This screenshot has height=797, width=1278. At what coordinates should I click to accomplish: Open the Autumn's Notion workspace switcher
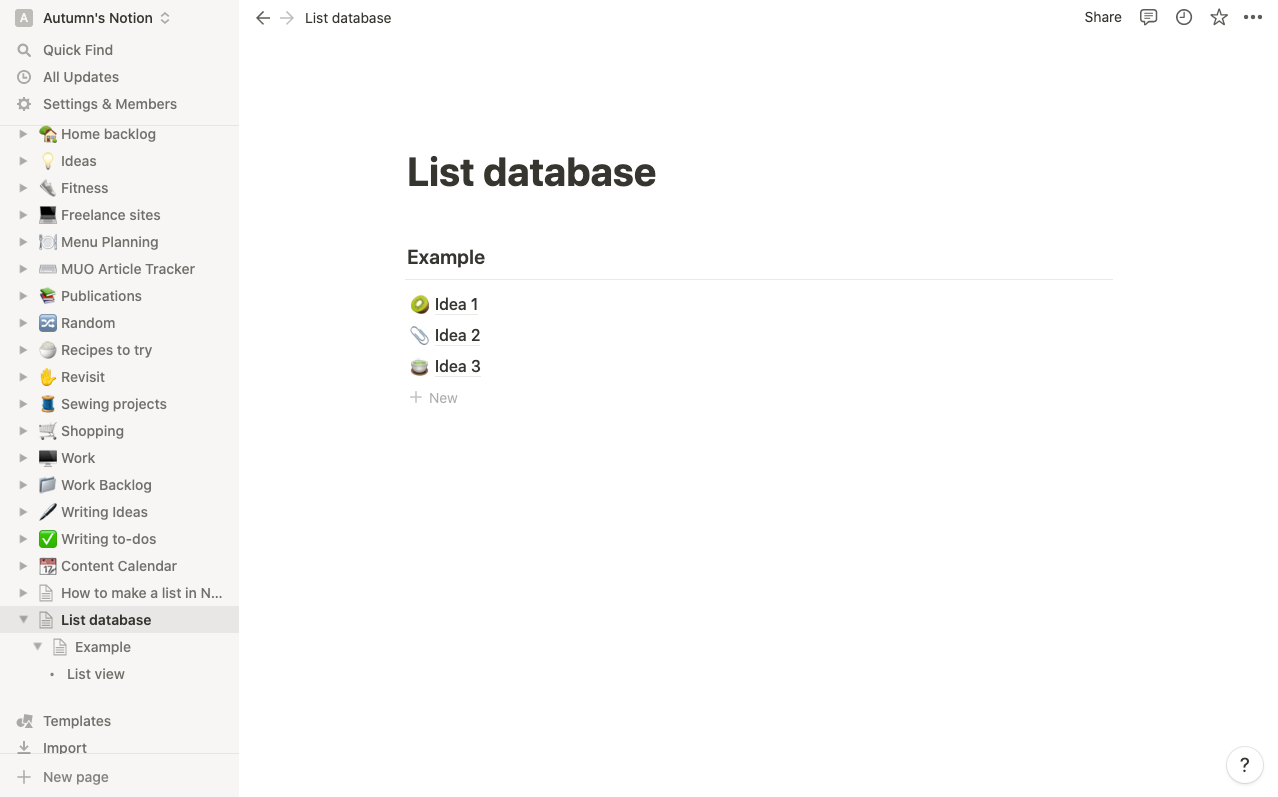click(95, 18)
